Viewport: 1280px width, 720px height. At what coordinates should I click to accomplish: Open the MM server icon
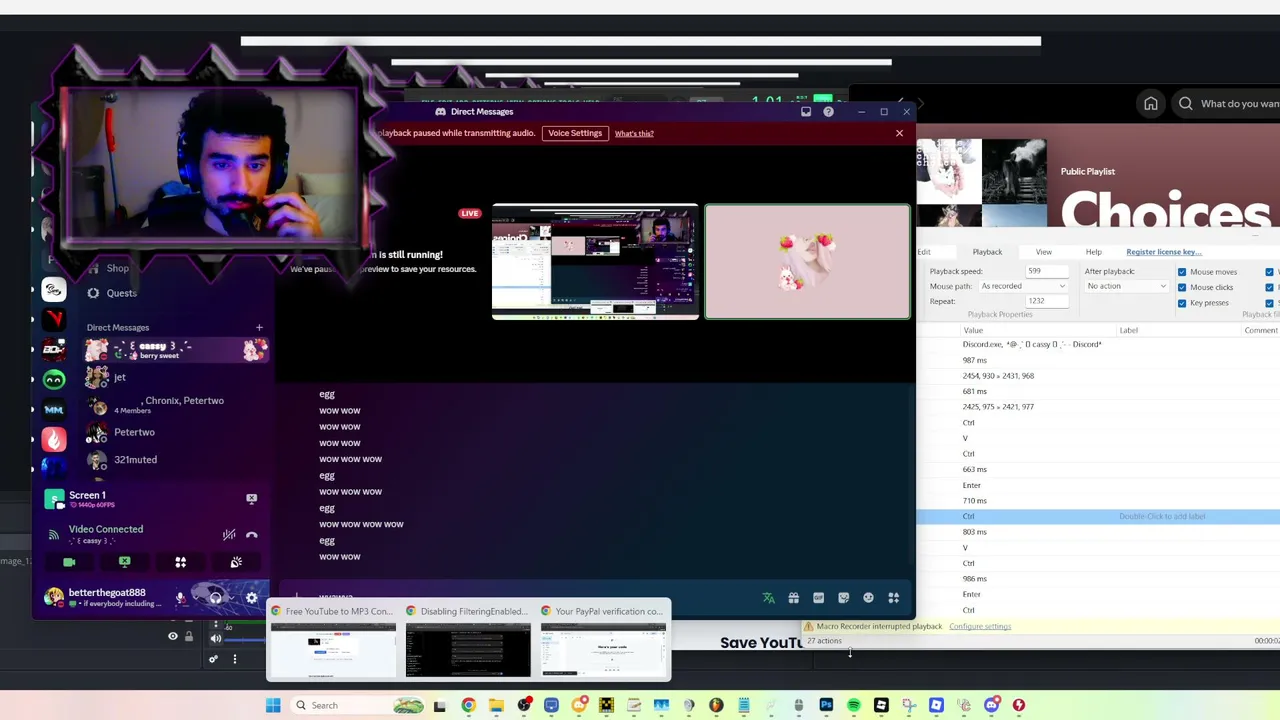point(54,409)
